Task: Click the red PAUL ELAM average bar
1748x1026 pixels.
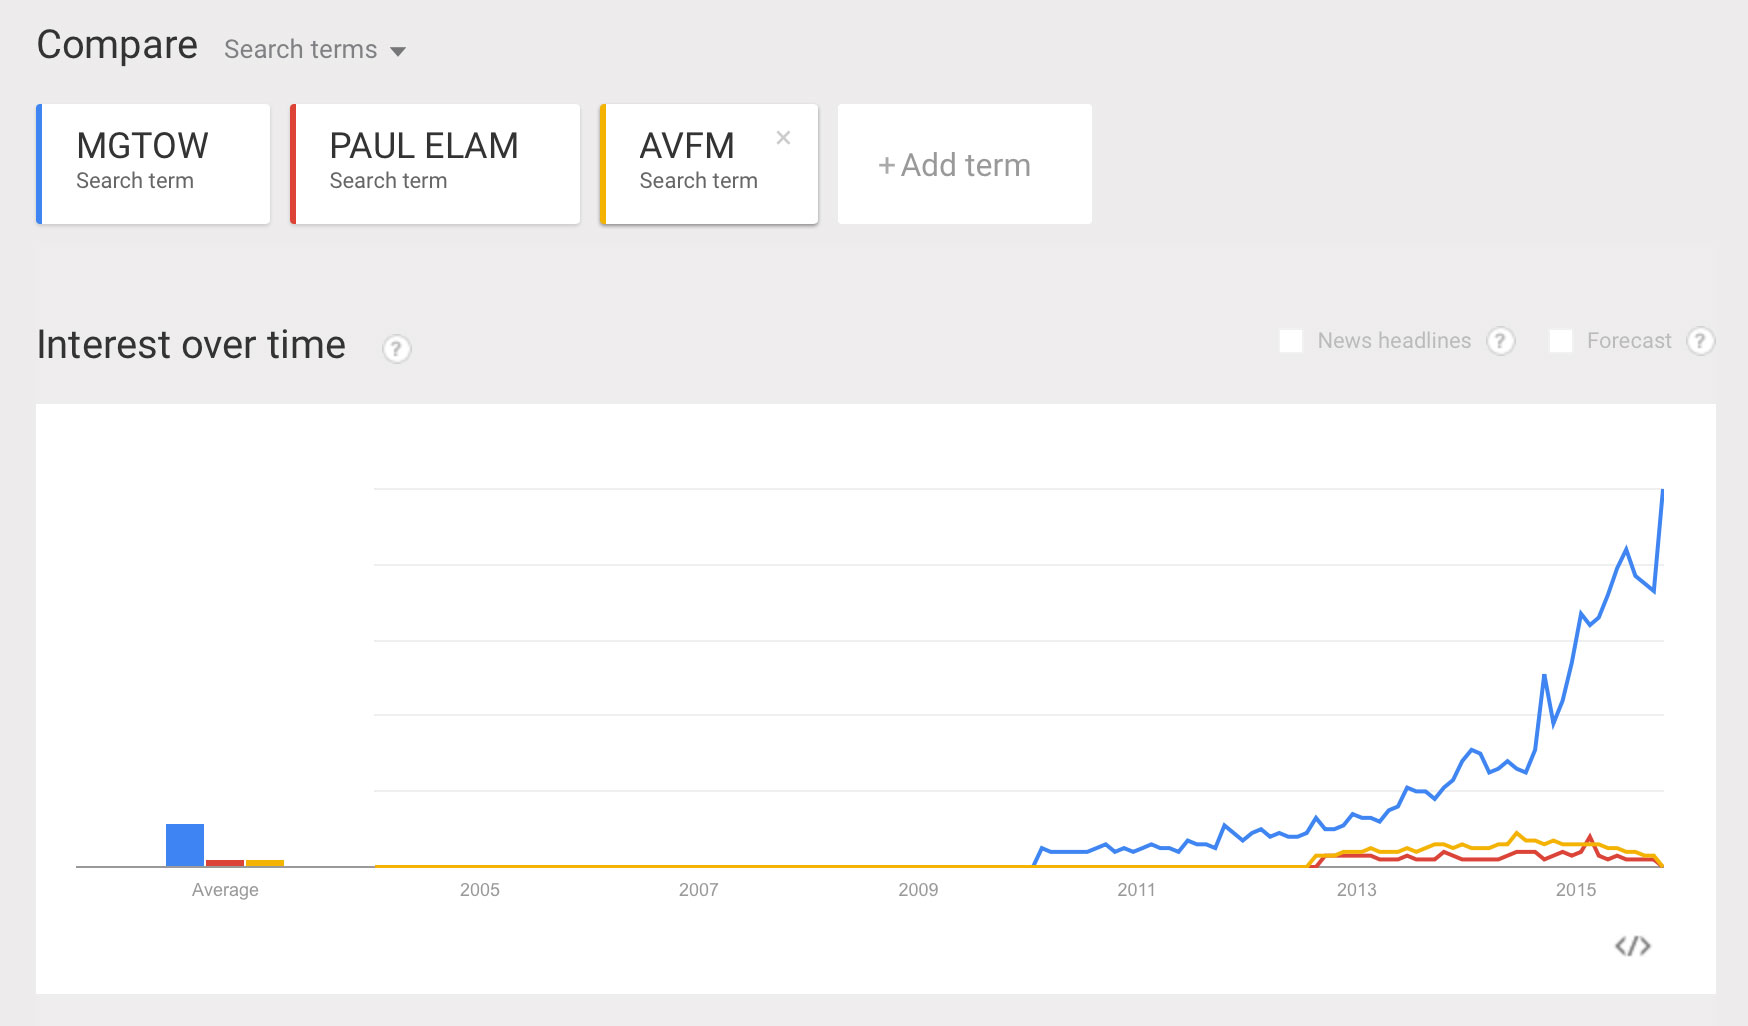Action: click(225, 862)
